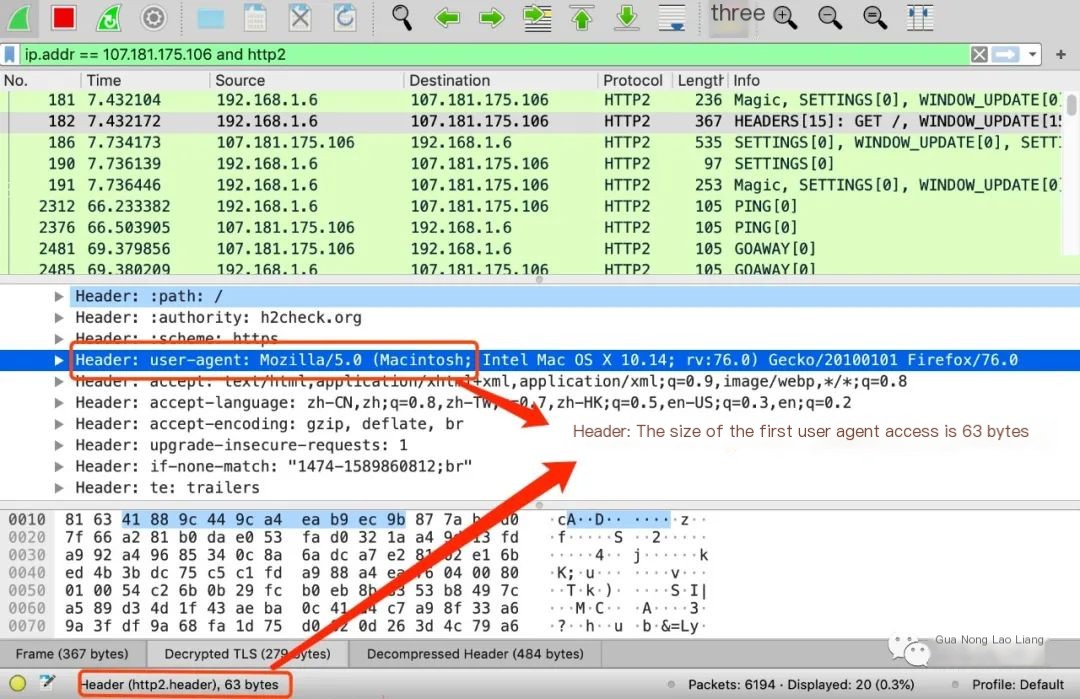The height and width of the screenshot is (699, 1080).
Task: Start capture with the shark fin icon
Action: [19, 17]
